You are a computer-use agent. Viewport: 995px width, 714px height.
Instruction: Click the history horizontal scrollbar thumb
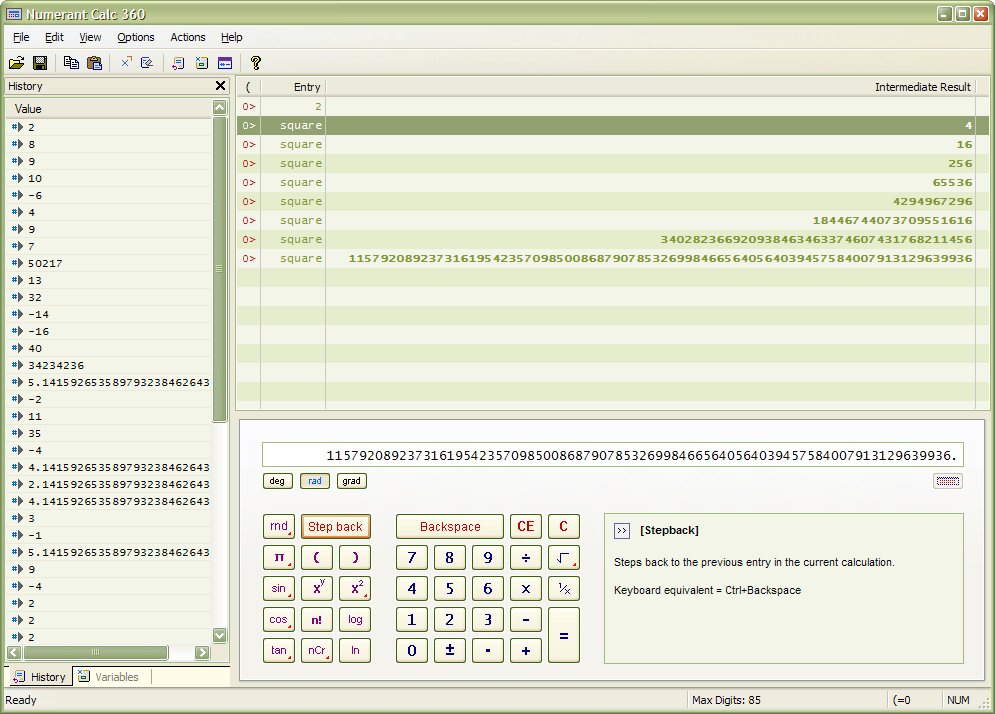[x=96, y=652]
